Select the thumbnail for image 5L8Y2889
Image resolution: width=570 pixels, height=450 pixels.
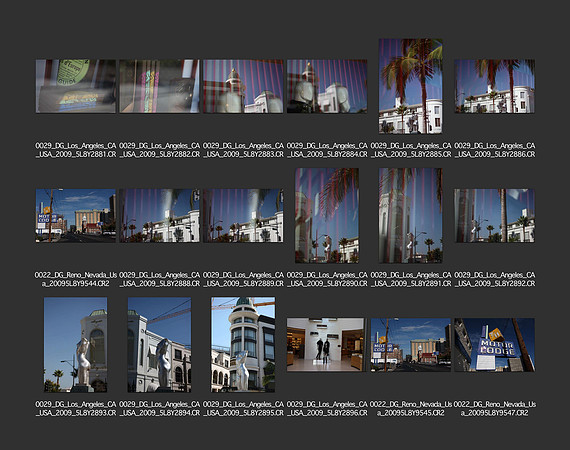[243, 216]
